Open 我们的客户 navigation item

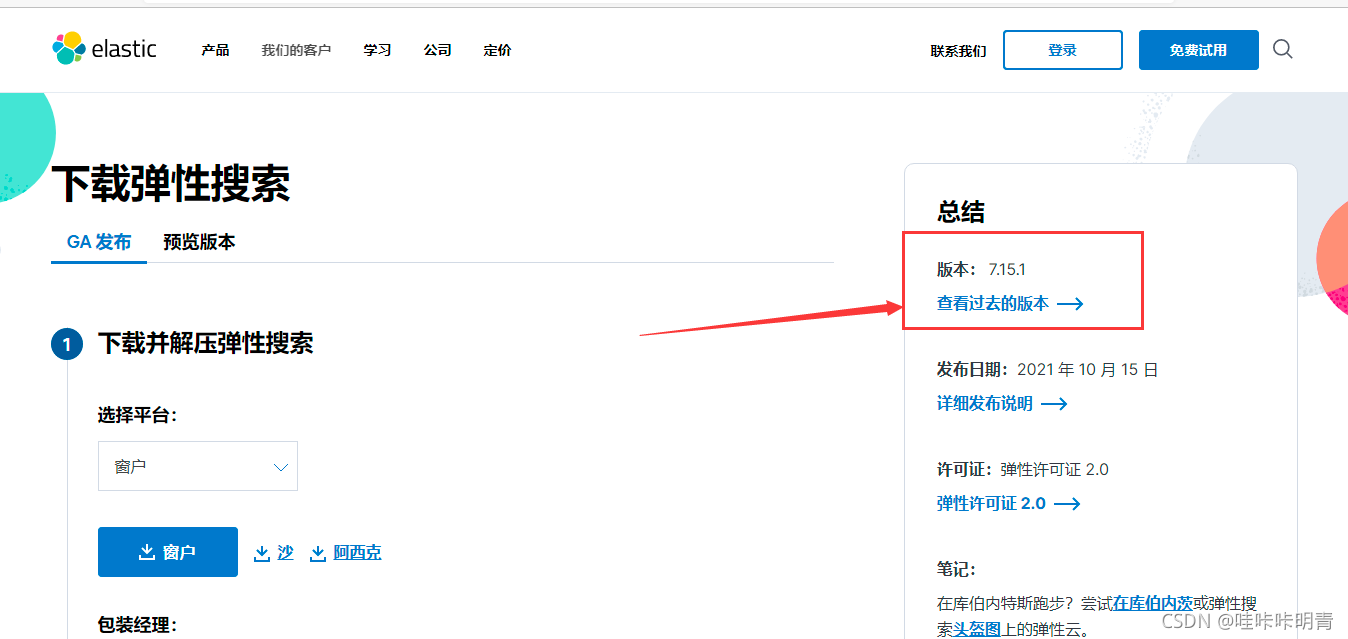tap(296, 50)
